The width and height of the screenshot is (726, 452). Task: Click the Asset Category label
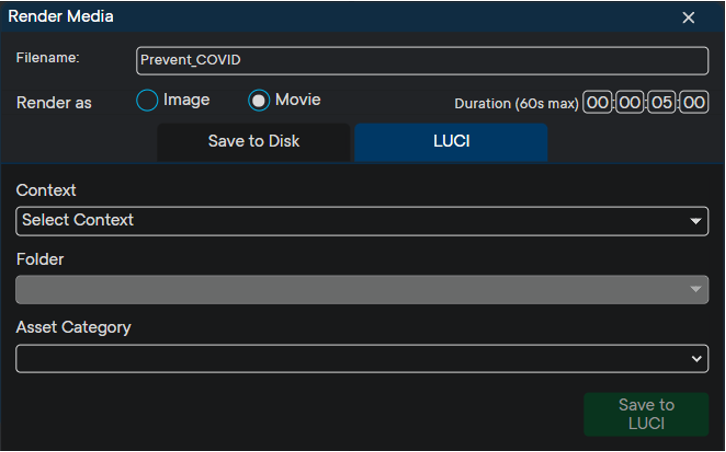[x=73, y=327]
